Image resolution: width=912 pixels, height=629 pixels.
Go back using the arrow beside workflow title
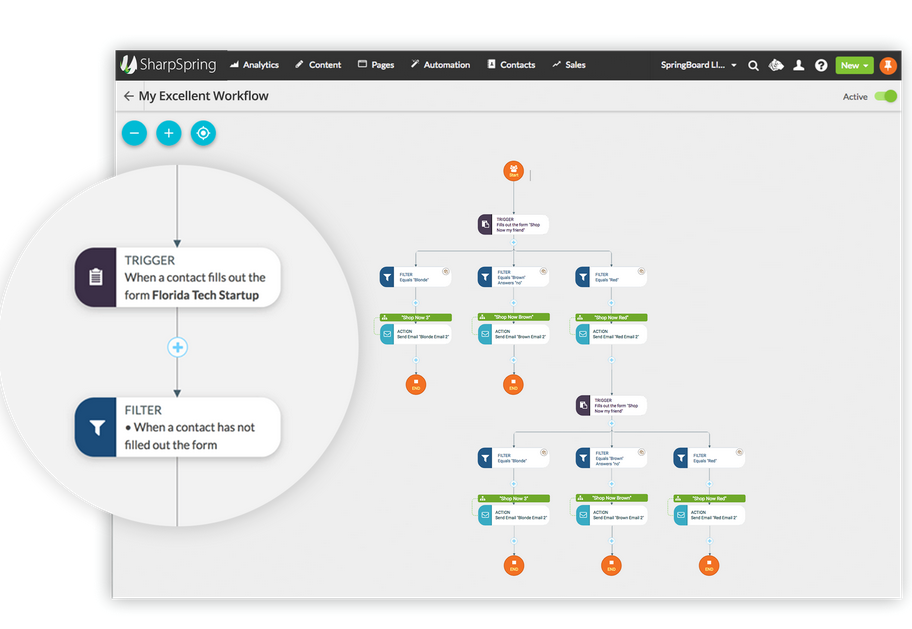tap(128, 96)
